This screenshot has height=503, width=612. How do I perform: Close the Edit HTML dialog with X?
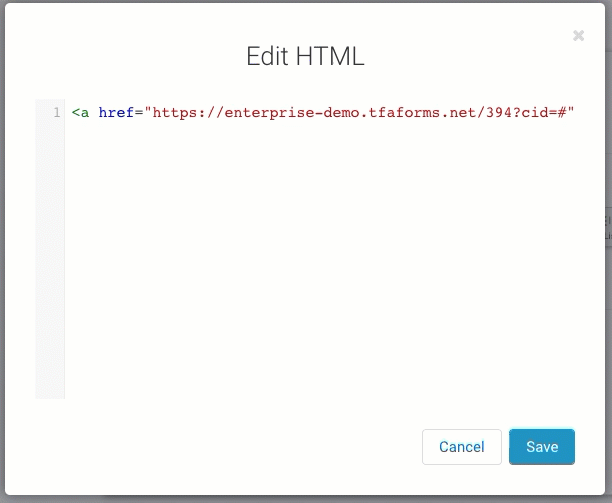(578, 36)
